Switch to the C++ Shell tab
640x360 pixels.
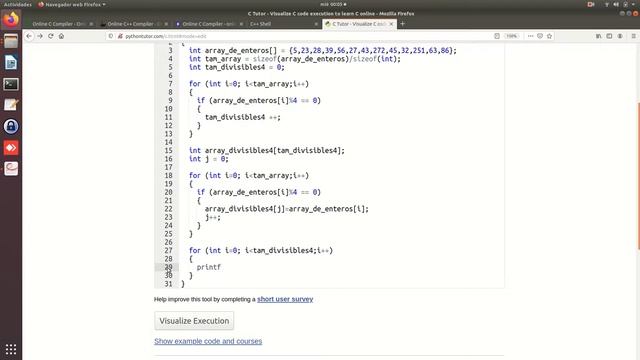[x=260, y=24]
